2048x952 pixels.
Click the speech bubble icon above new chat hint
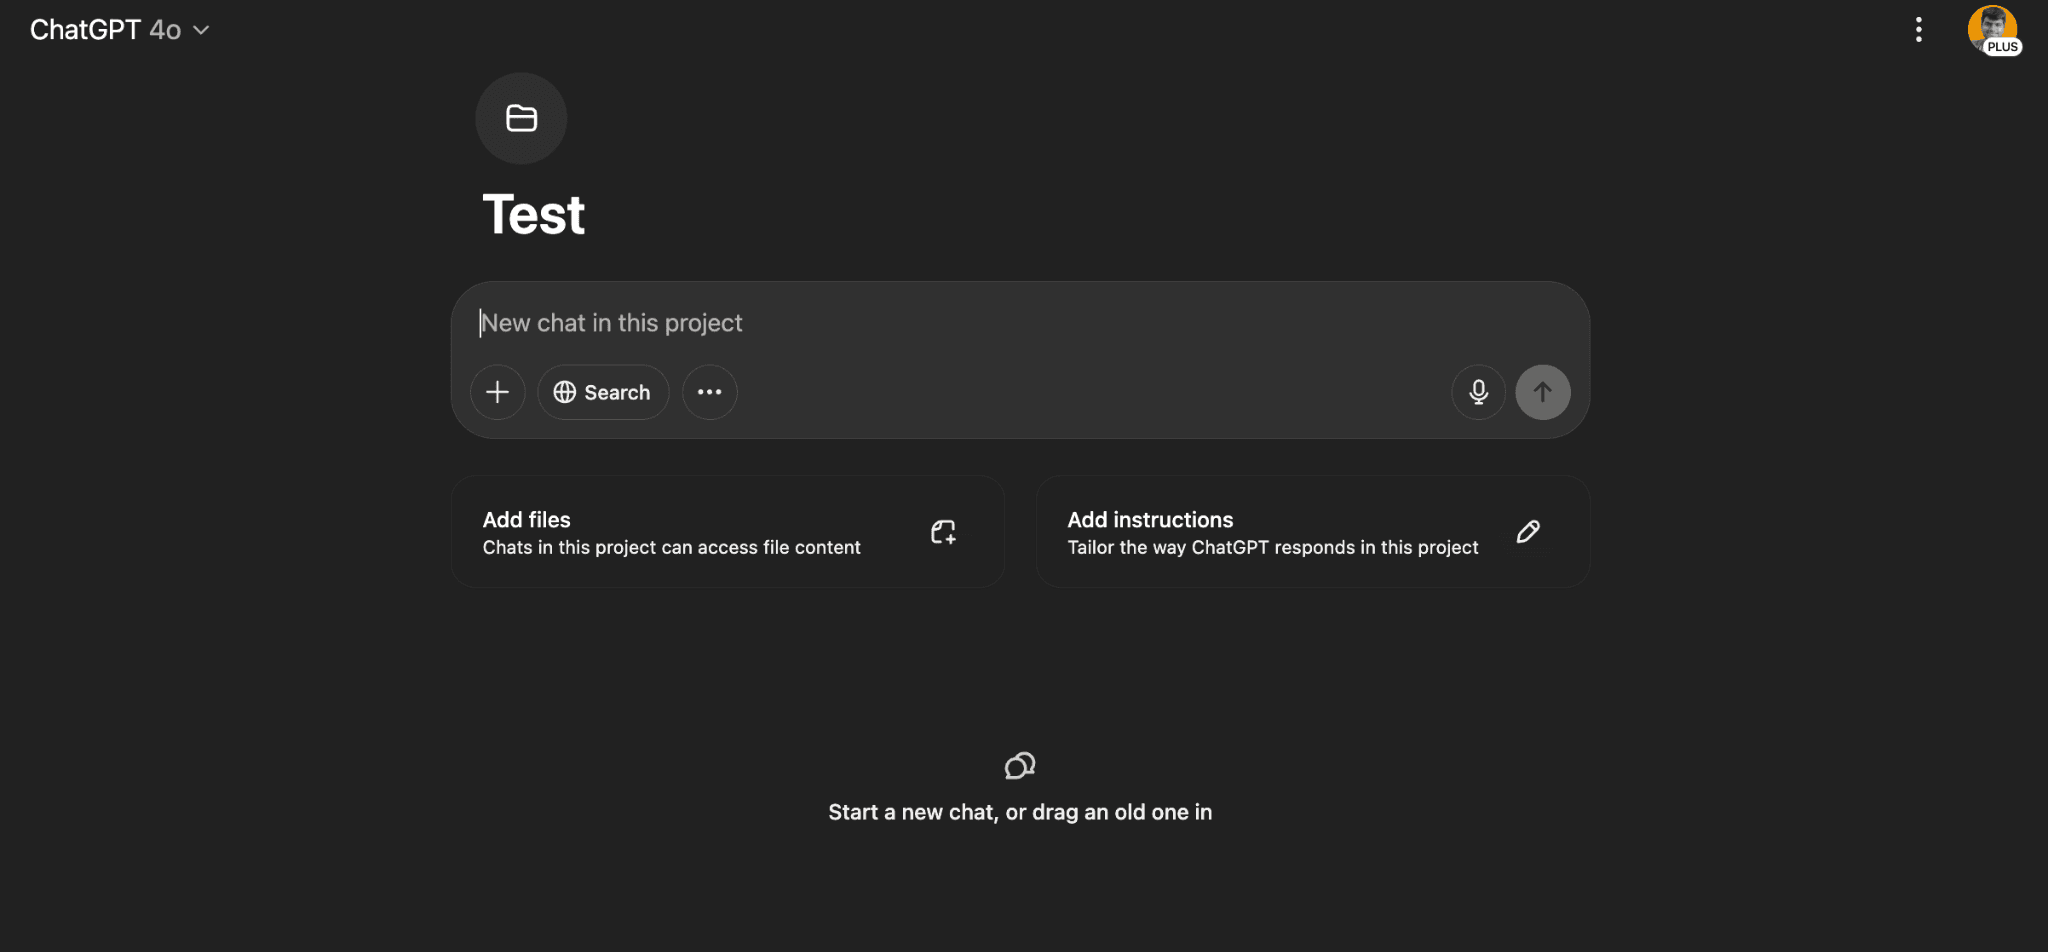[x=1019, y=765]
